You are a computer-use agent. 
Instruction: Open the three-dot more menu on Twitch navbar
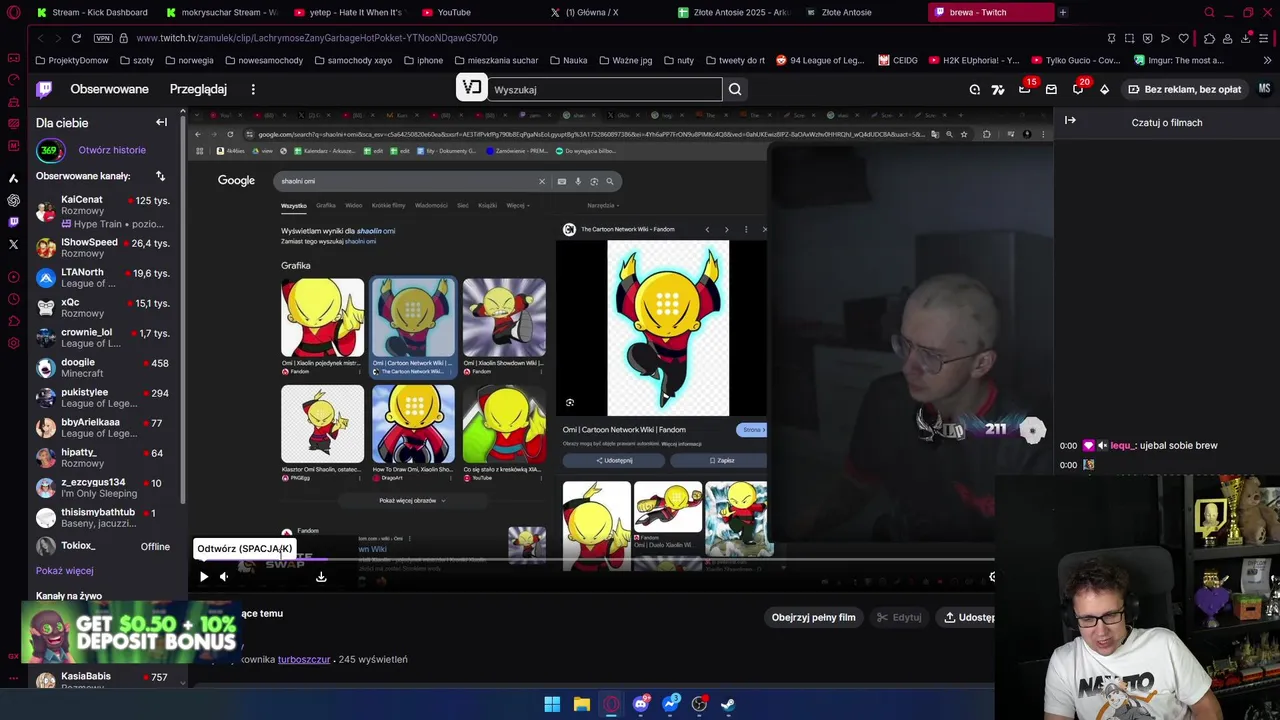pos(253,89)
